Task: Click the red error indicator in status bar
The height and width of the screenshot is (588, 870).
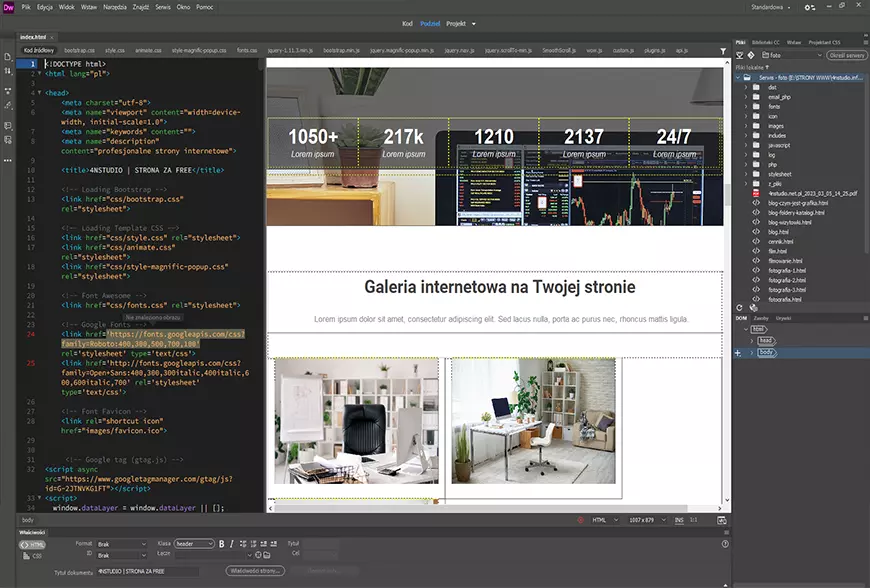Action: click(x=580, y=520)
